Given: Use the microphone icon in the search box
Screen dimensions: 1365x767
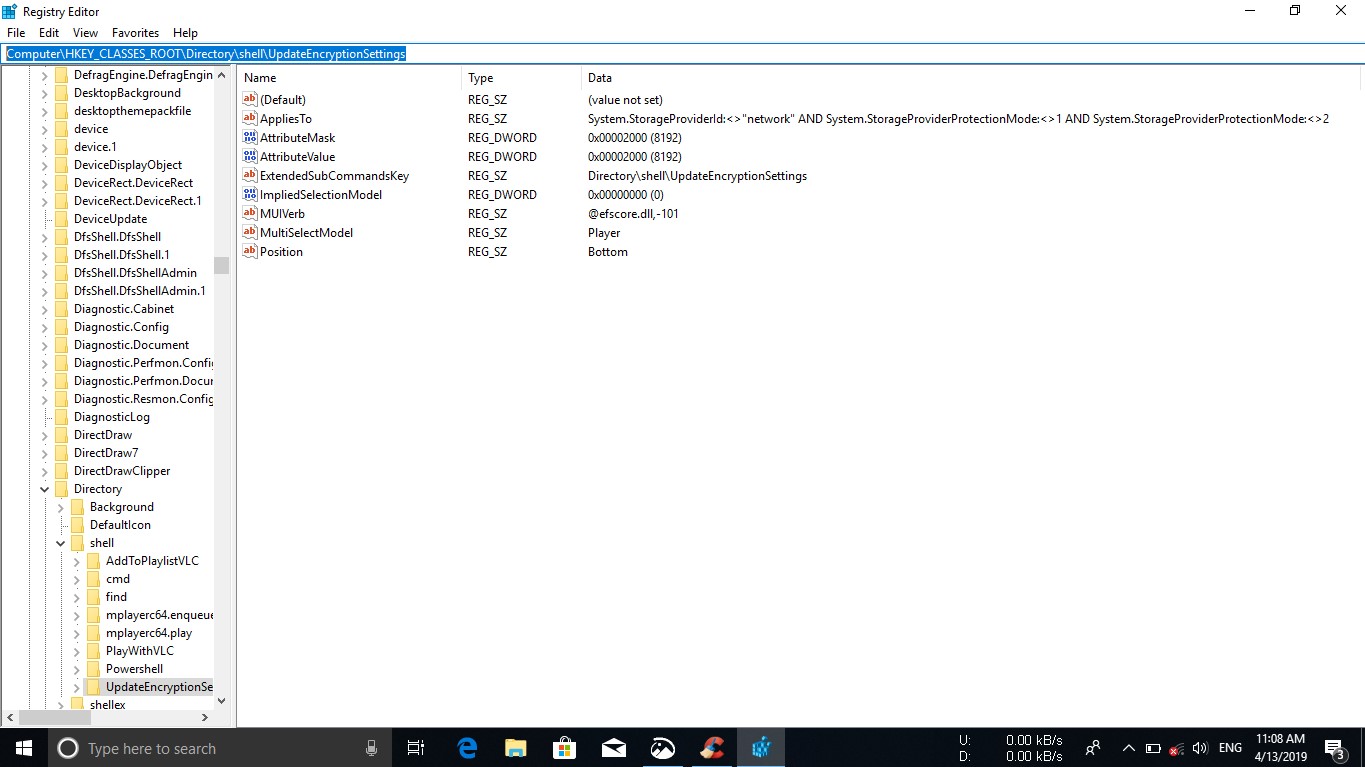Looking at the screenshot, I should [371, 748].
